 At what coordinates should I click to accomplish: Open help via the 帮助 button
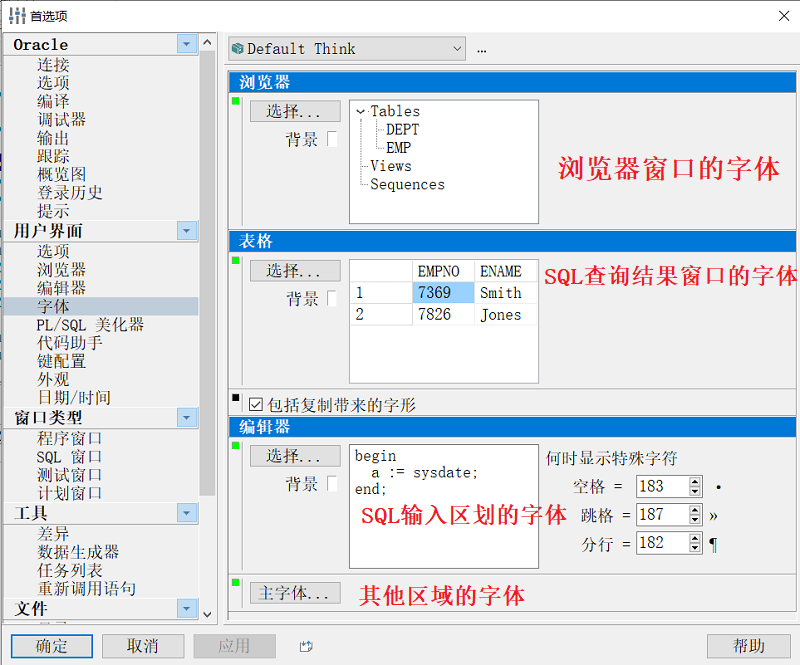point(749,646)
